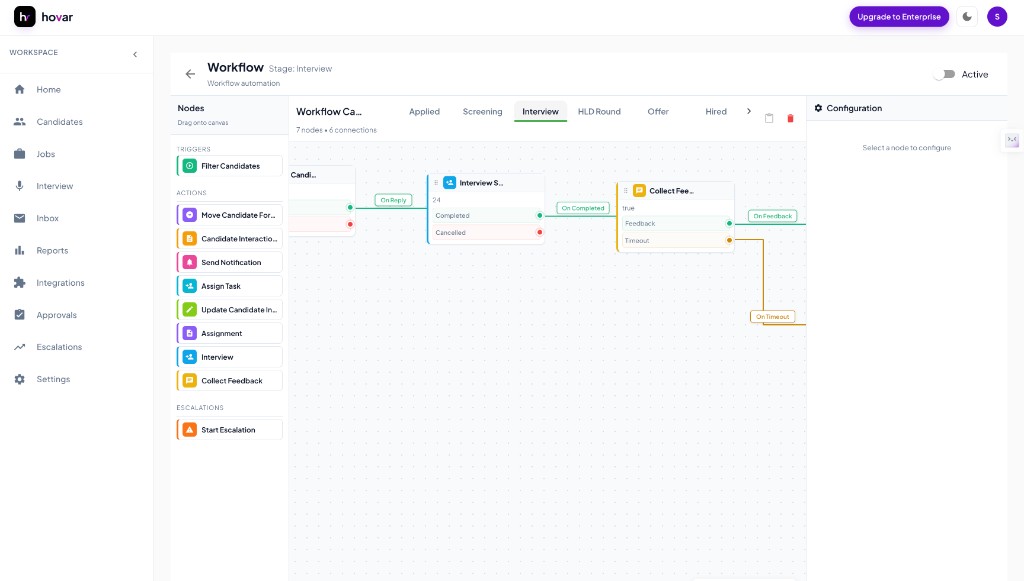This screenshot has width=1024, height=581.
Task: Click the clipboard copy icon
Action: click(x=769, y=118)
